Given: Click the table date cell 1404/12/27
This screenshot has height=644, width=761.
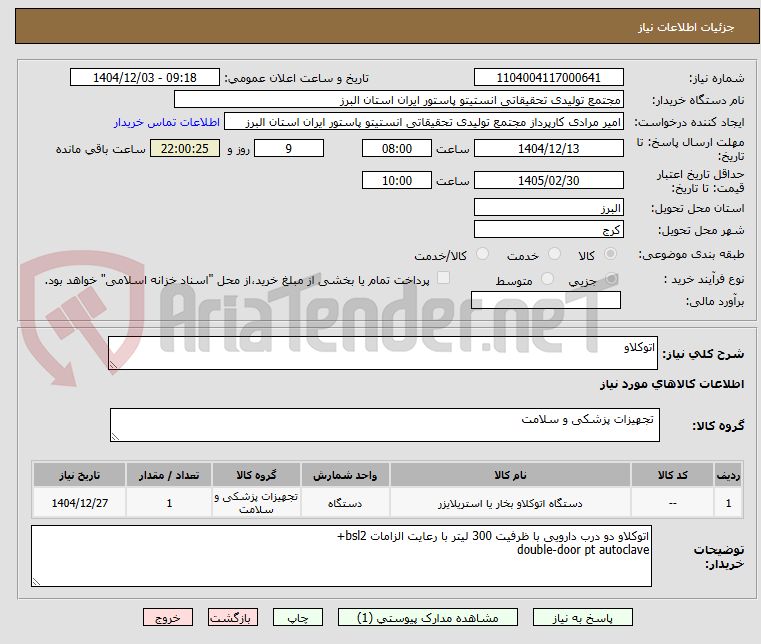Looking at the screenshot, I should tap(80, 503).
